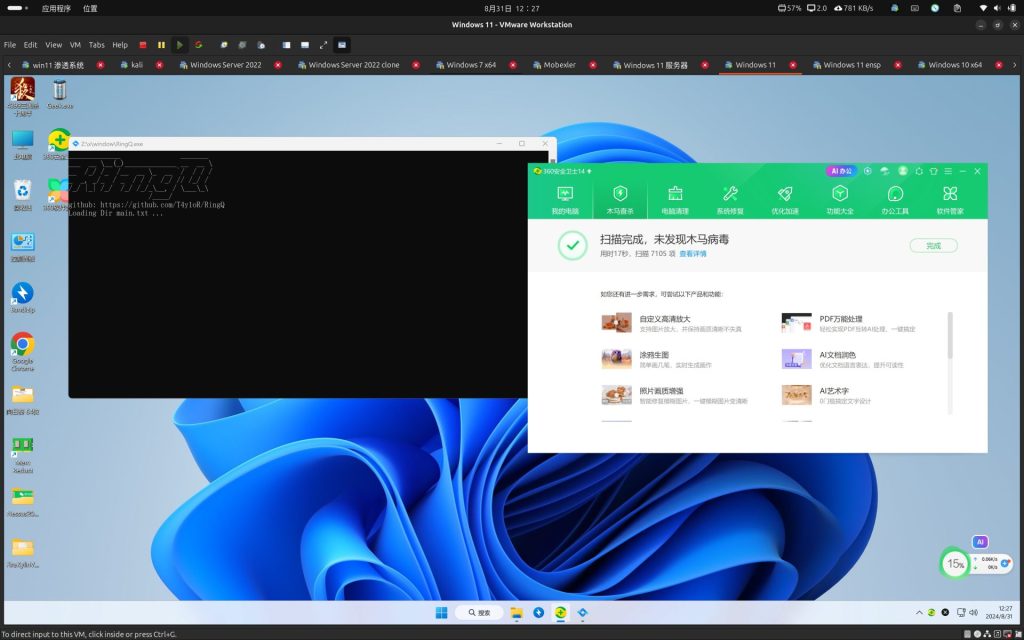This screenshot has width=1024, height=640.
Task: Open 我的电脑 section in 360 Security
Action: click(565, 200)
